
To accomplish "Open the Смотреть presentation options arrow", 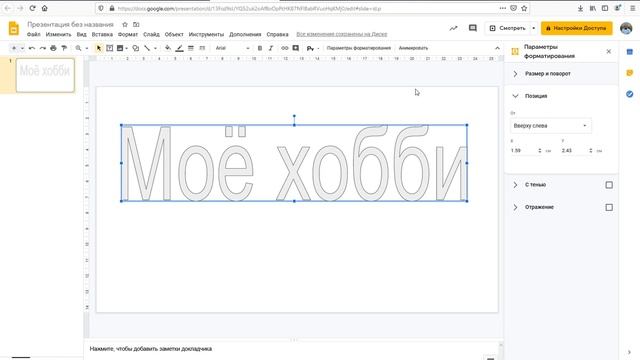I will pyautogui.click(x=533, y=28).
